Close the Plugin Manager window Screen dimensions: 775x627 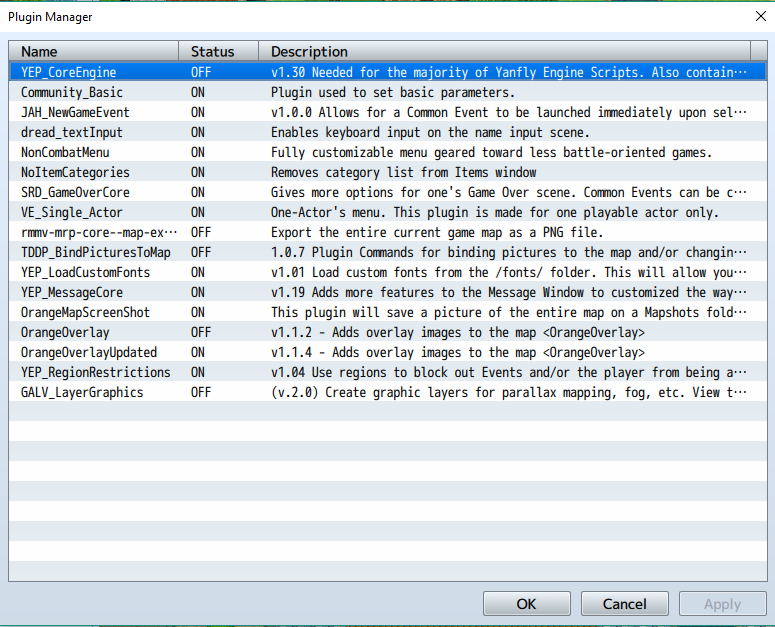[761, 16]
